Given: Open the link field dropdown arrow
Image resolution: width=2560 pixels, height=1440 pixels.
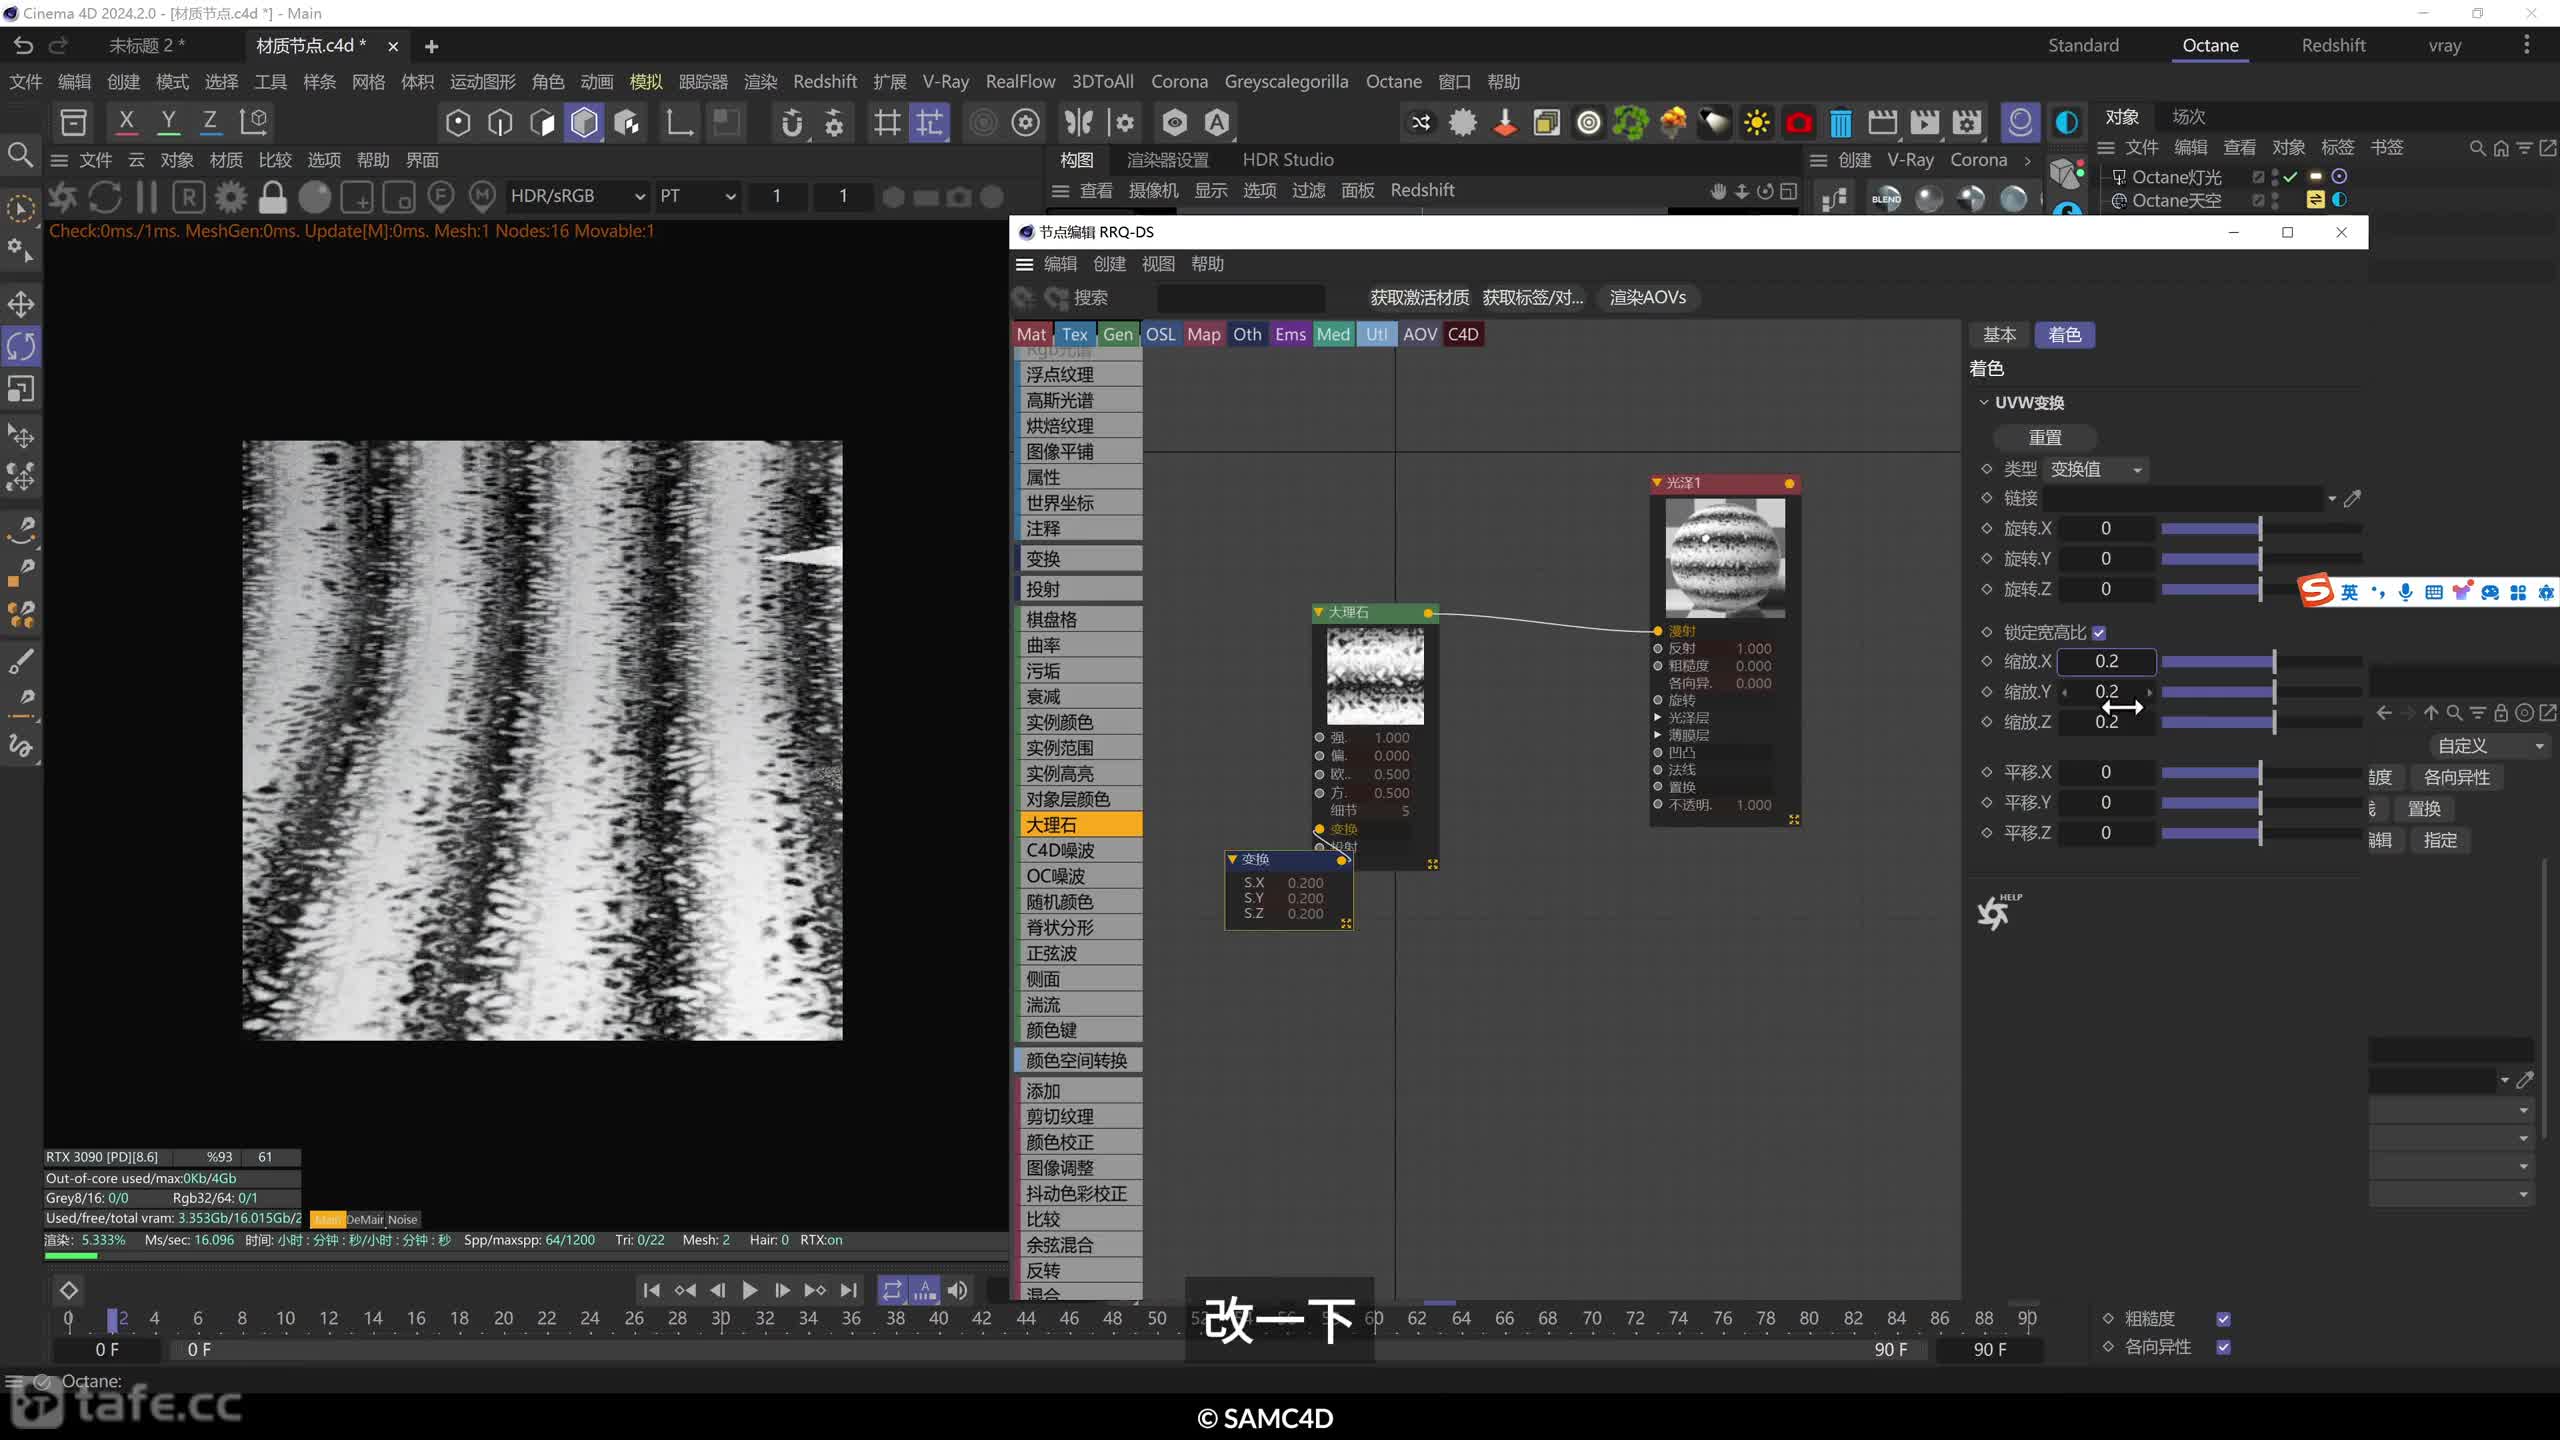Looking at the screenshot, I should coord(2332,498).
